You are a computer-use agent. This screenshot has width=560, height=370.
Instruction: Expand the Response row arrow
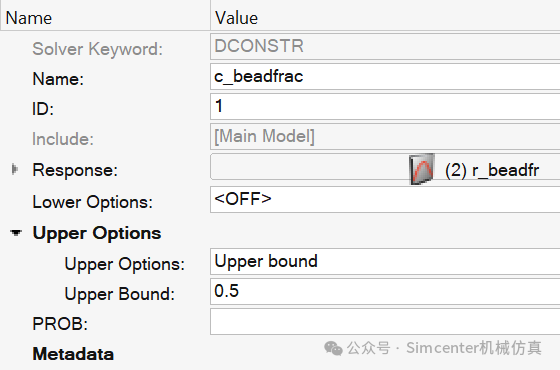tap(14, 169)
